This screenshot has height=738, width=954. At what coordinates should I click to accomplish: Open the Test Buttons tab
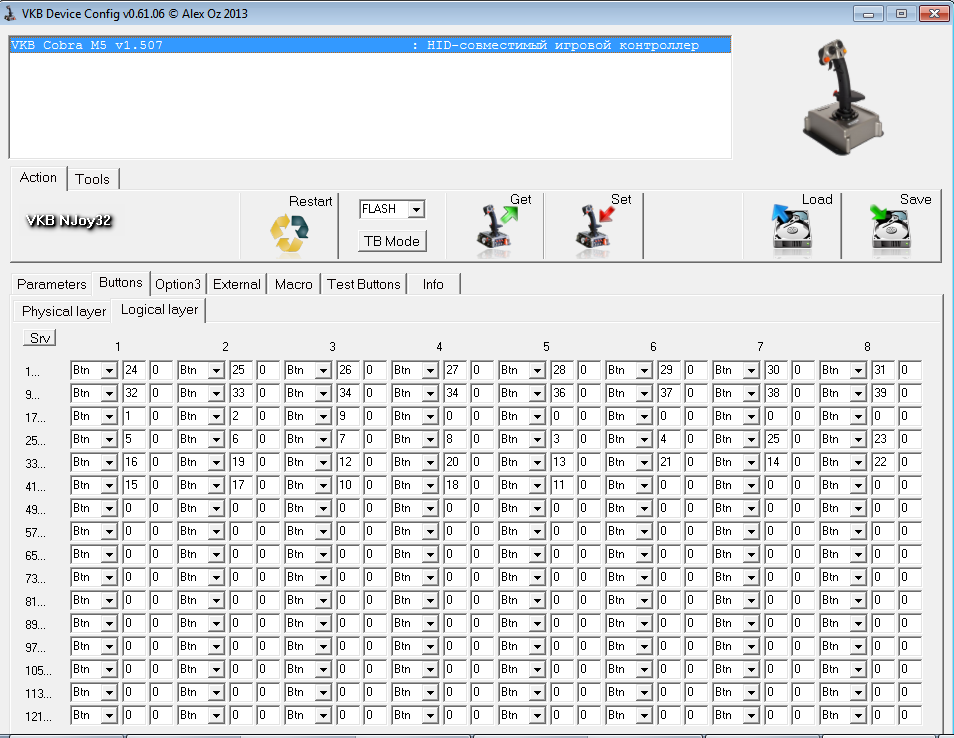coord(364,284)
